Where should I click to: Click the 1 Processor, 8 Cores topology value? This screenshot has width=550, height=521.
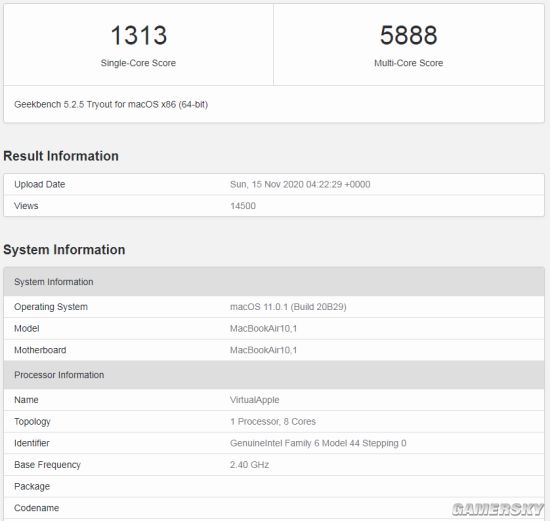point(273,422)
